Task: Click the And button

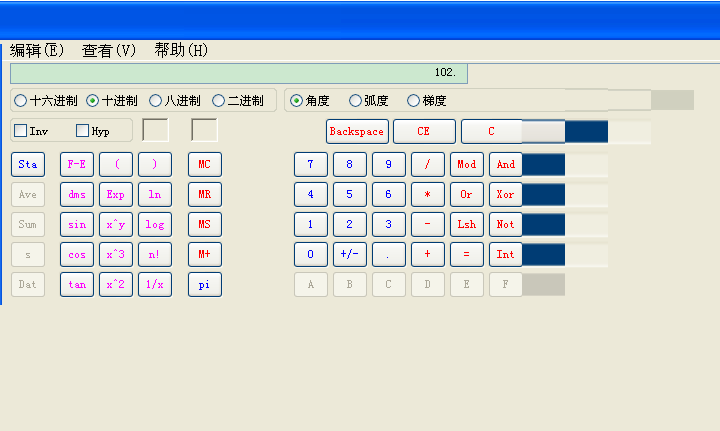Action: click(x=506, y=164)
